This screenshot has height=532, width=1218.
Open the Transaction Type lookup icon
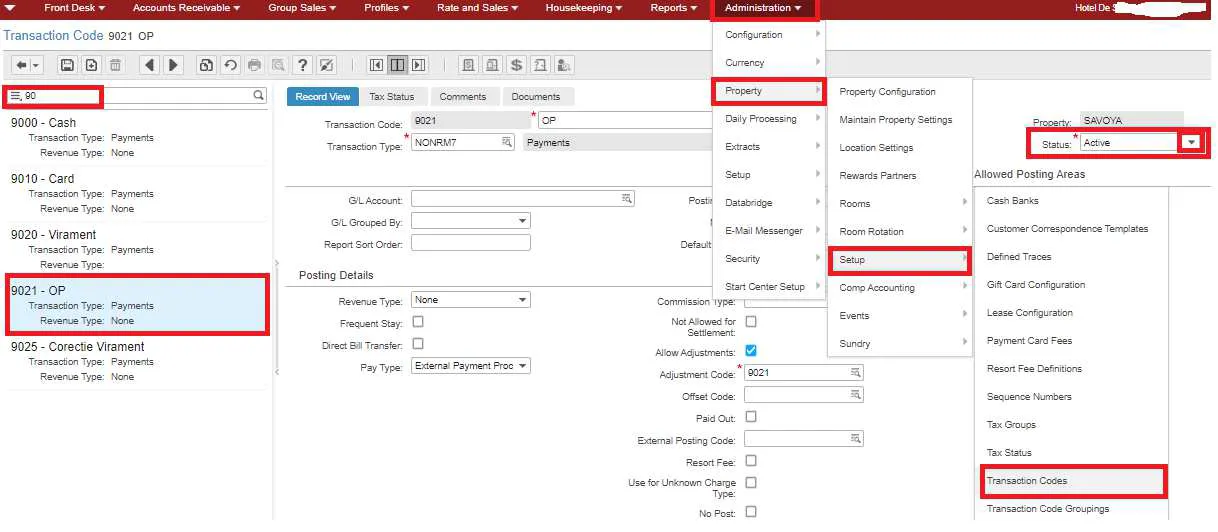coord(508,143)
